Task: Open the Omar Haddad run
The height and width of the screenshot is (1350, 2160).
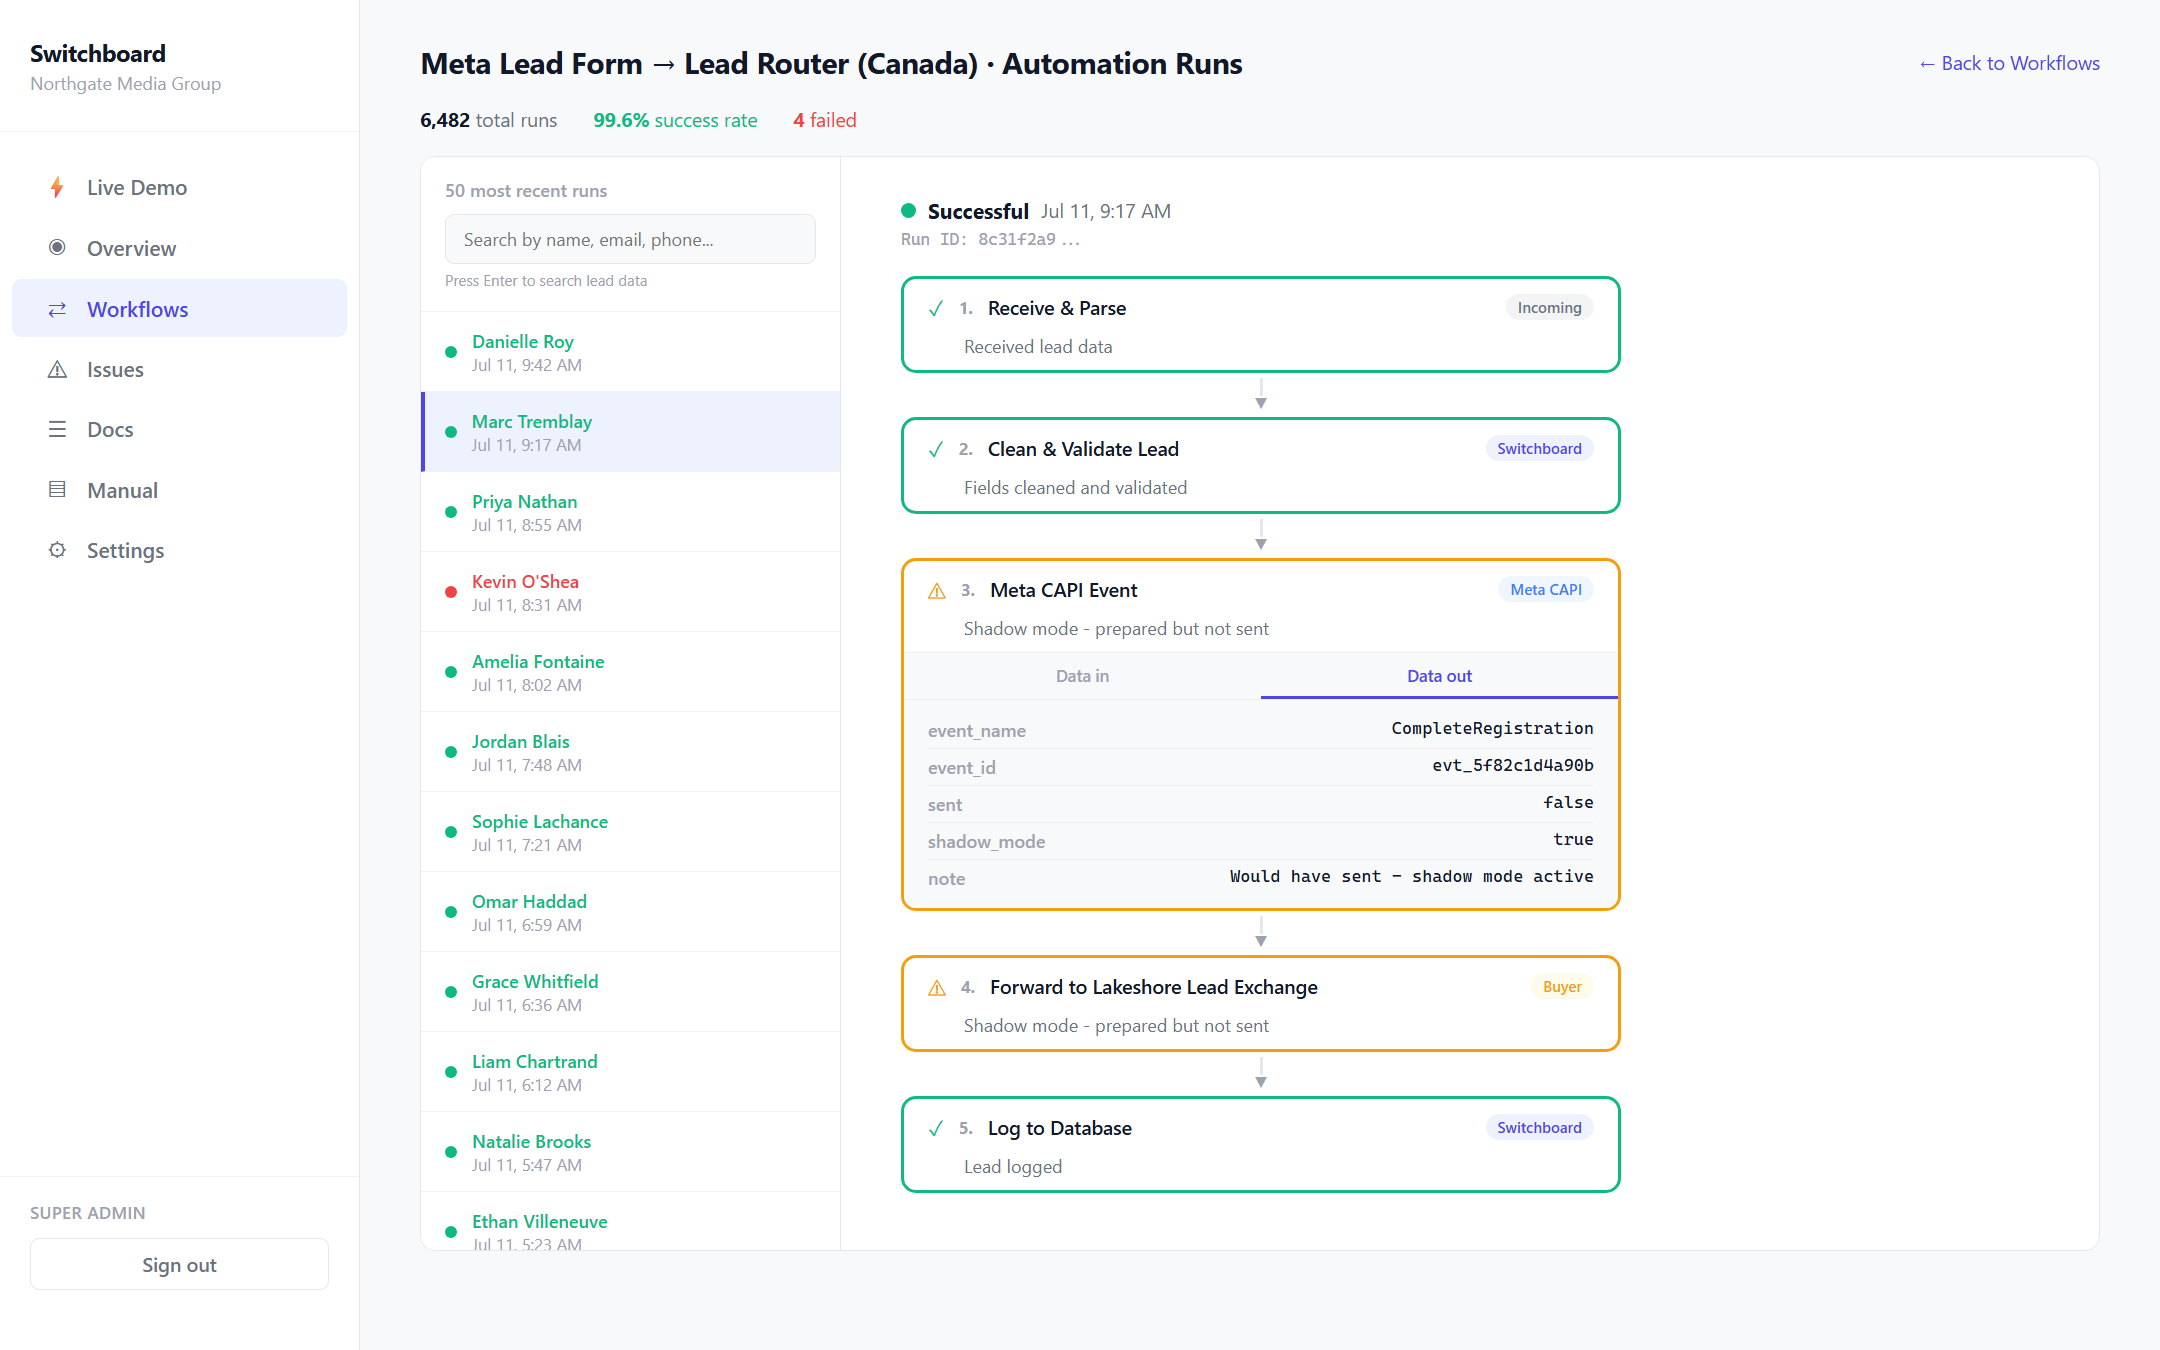Action: [x=631, y=912]
